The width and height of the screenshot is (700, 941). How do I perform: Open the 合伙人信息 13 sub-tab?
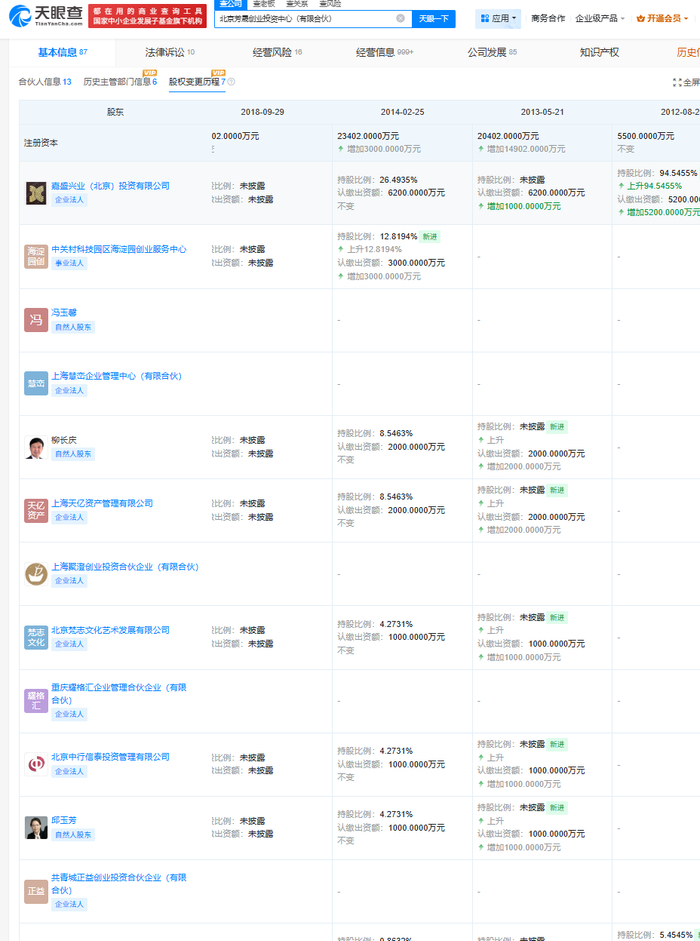point(45,82)
